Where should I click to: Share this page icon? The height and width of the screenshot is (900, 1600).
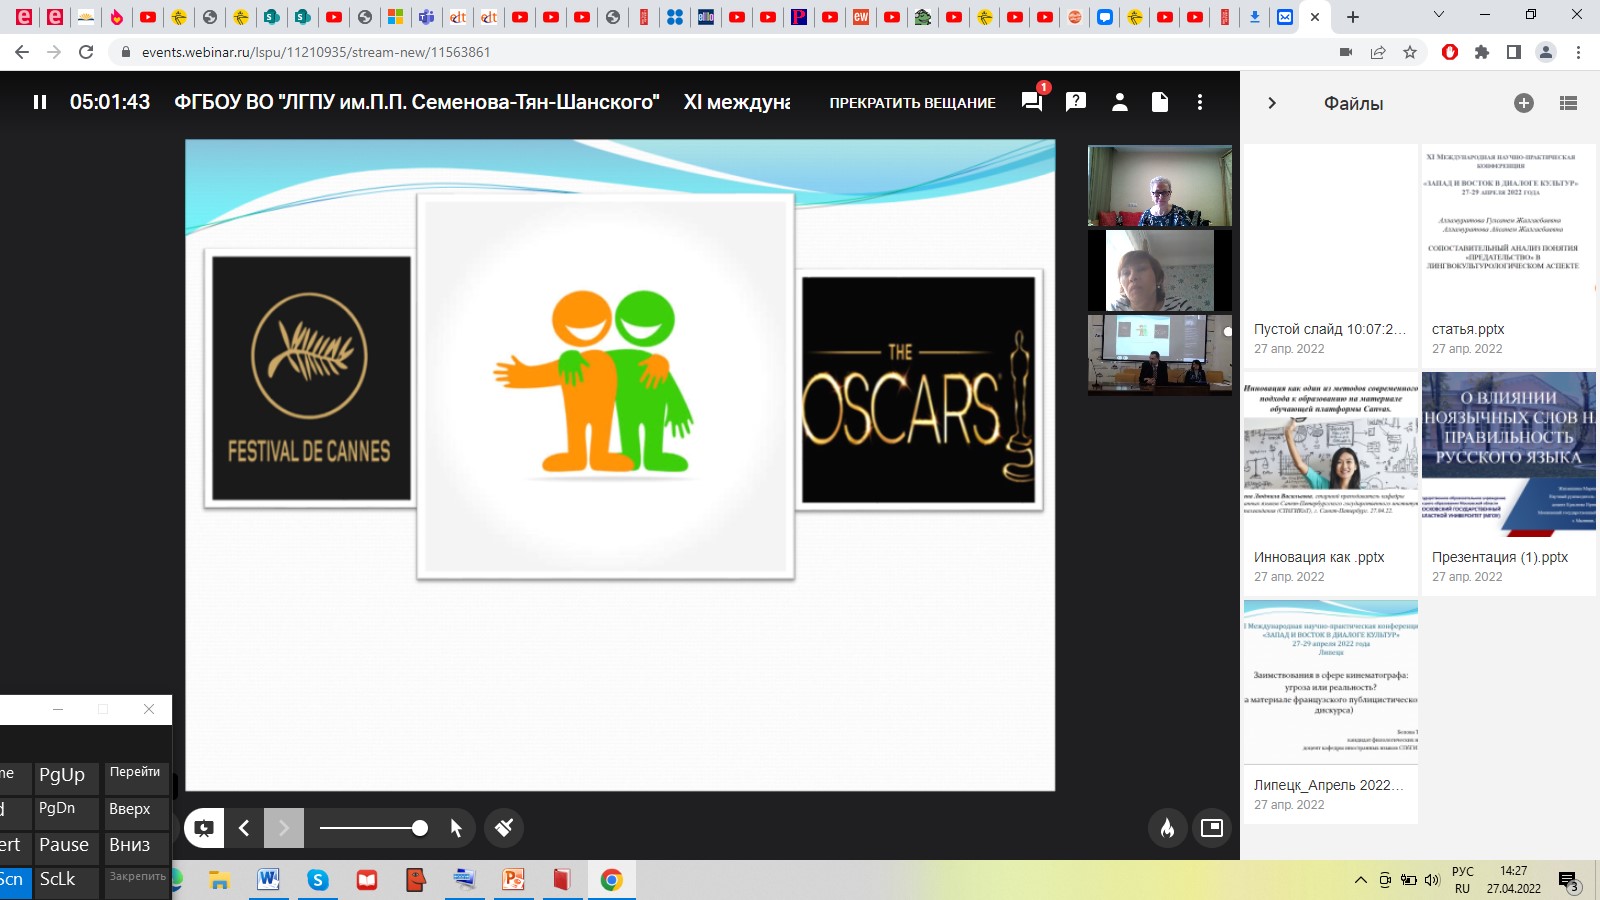pyautogui.click(x=1378, y=52)
